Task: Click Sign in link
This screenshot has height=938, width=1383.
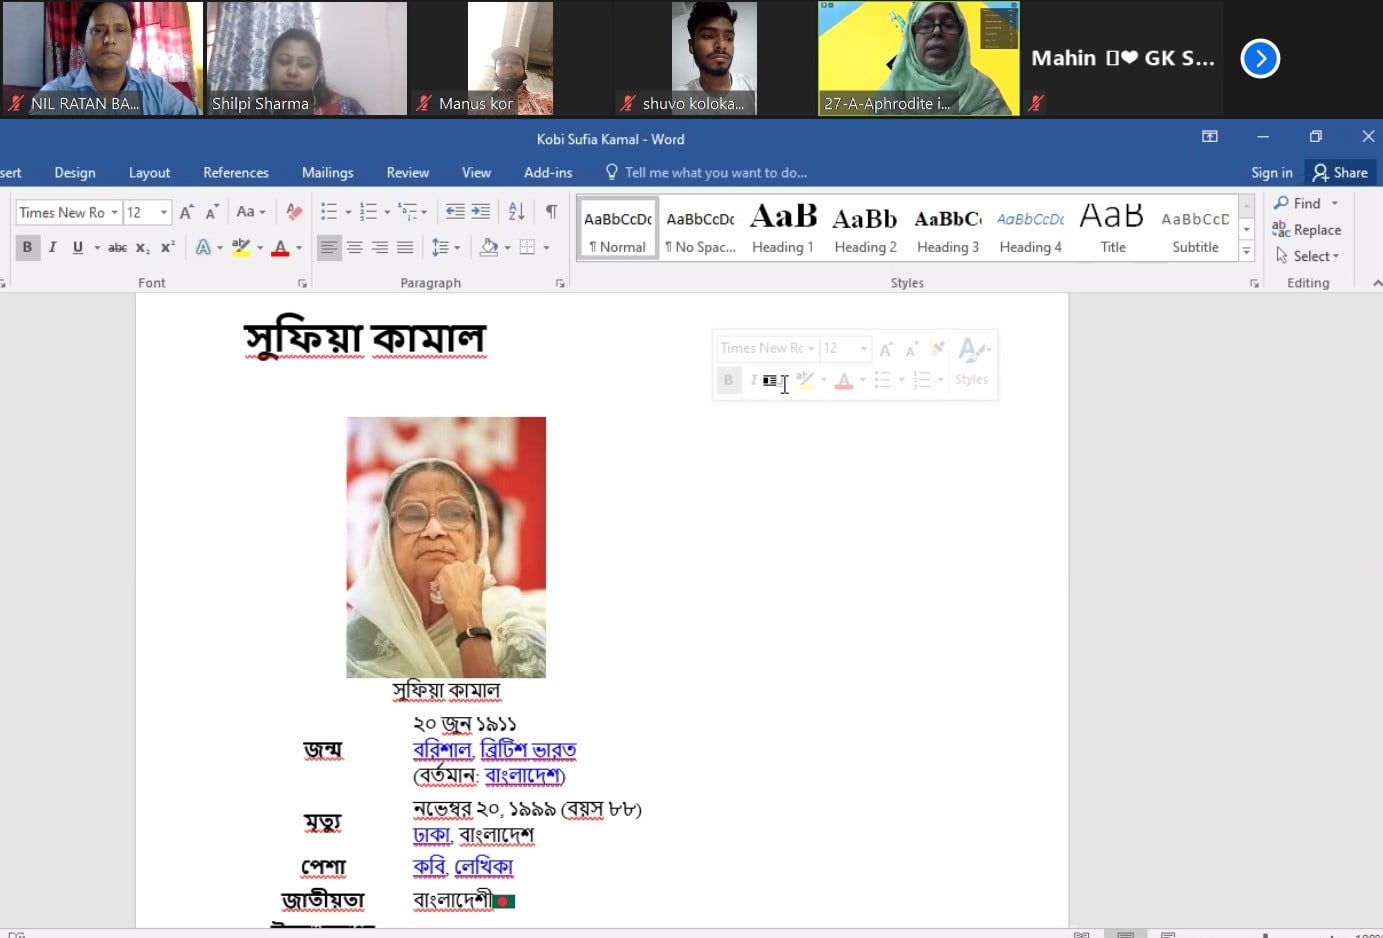Action: click(1271, 173)
